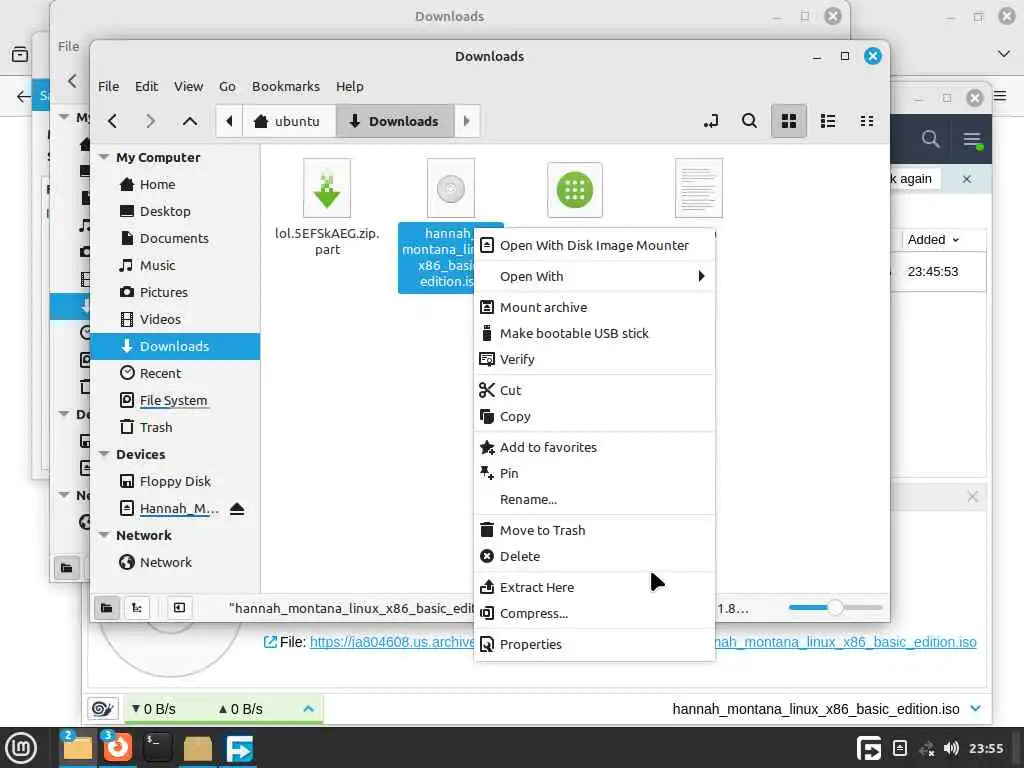This screenshot has height=768, width=1024.
Task: Open the Linux Mint start menu
Action: tap(22, 748)
